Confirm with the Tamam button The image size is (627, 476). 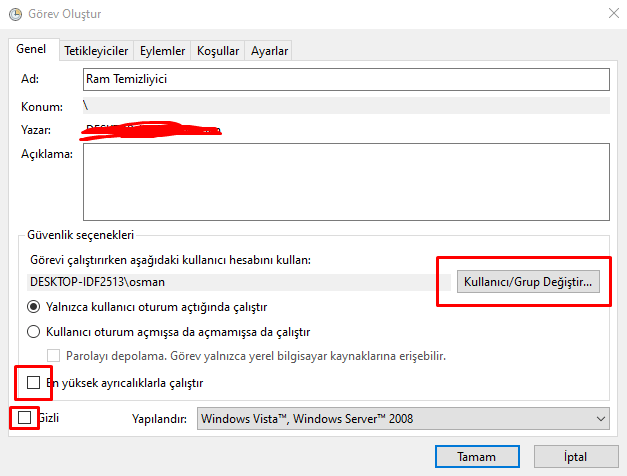[477, 456]
